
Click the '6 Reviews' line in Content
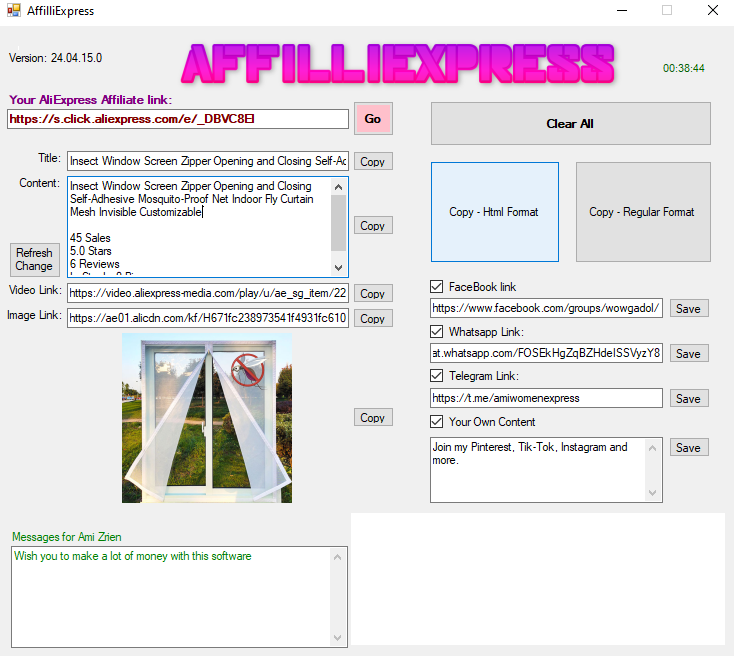click(x=95, y=264)
